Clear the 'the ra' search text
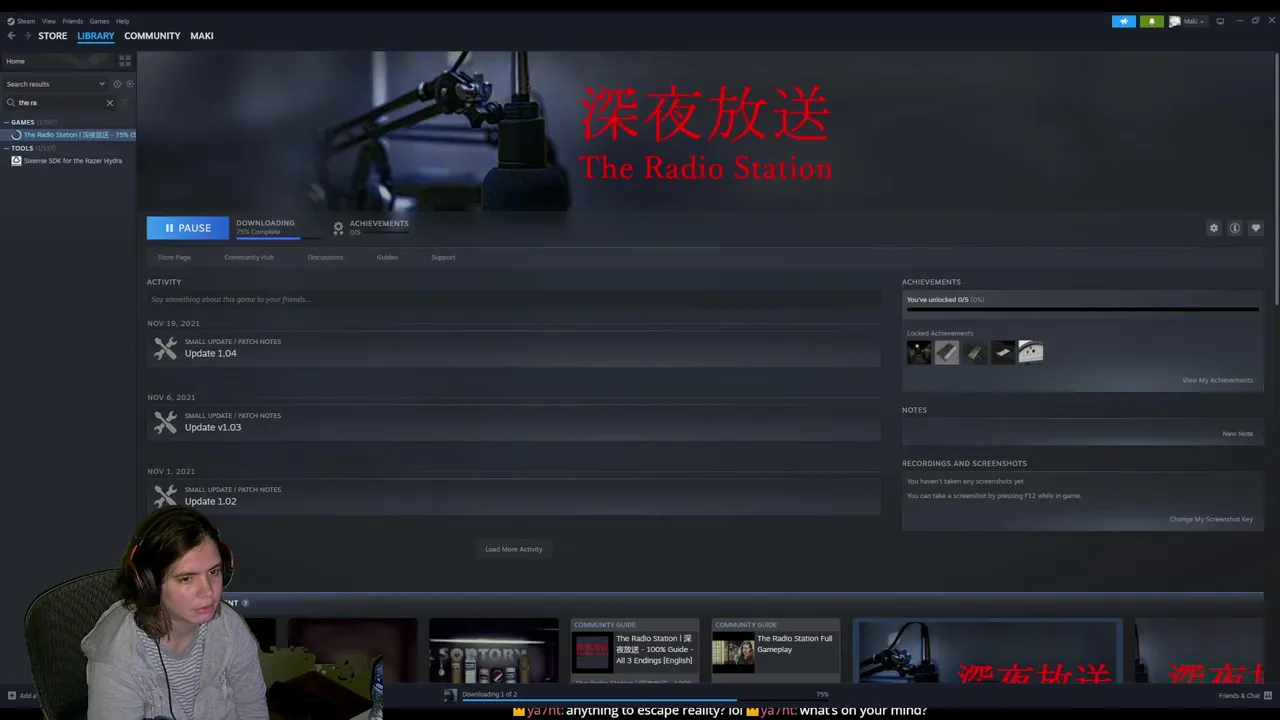1280x720 pixels. pyautogui.click(x=110, y=102)
